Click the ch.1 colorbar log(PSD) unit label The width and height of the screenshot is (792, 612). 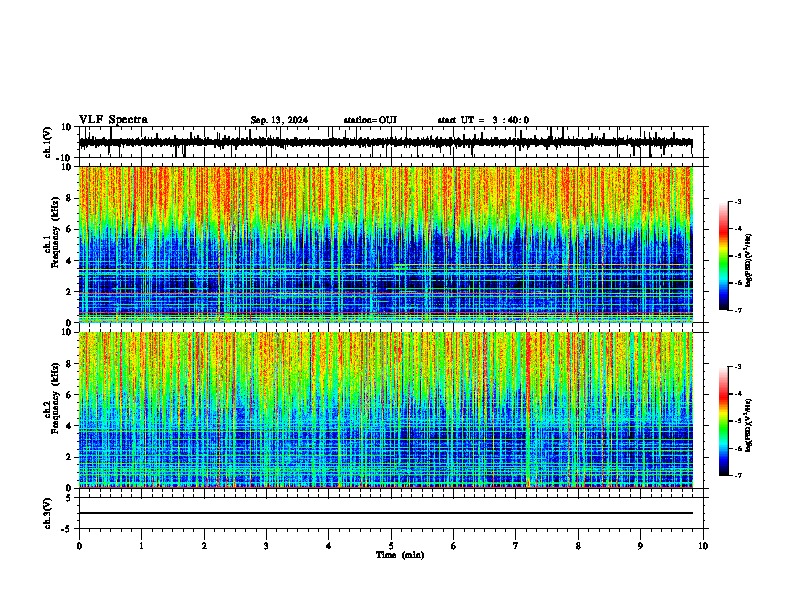pos(749,260)
